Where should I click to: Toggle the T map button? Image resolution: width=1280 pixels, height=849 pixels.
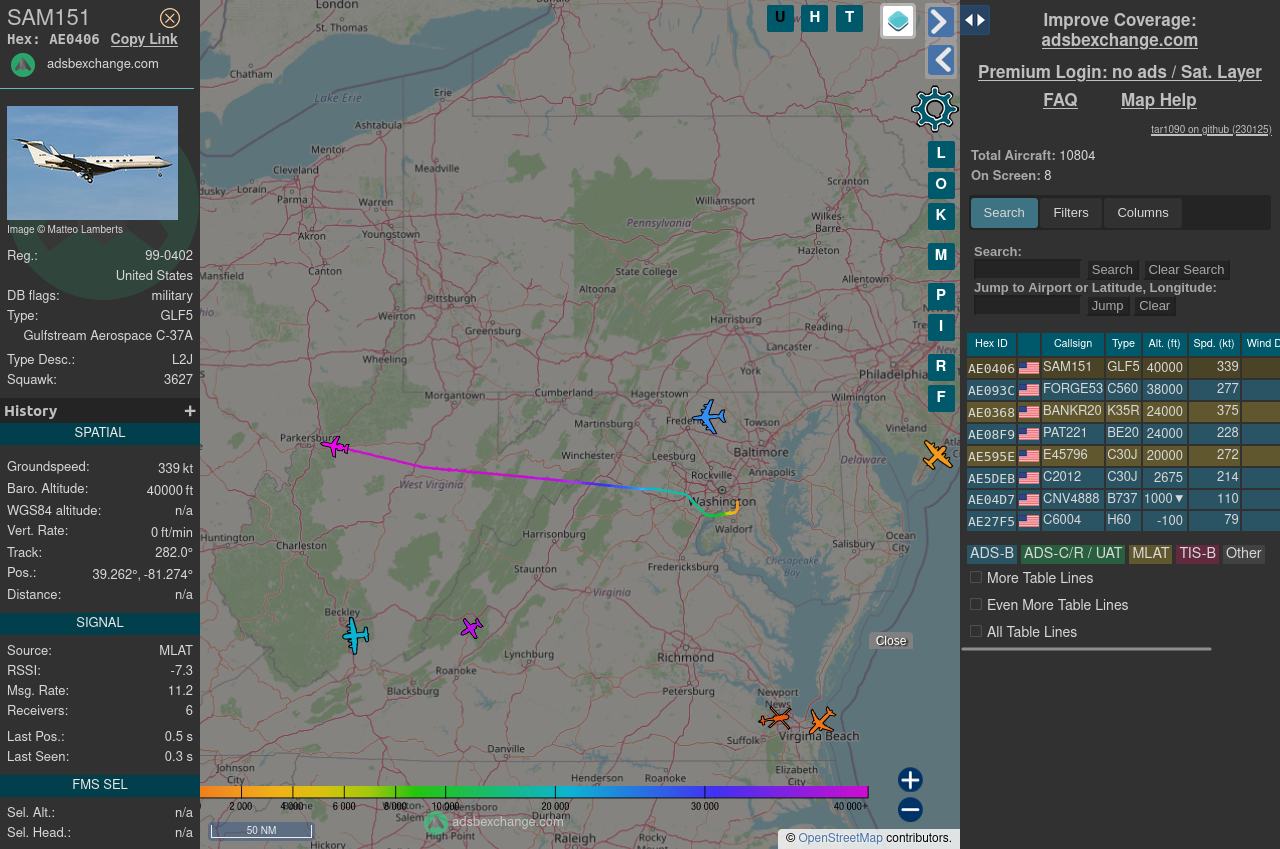[x=849, y=18]
